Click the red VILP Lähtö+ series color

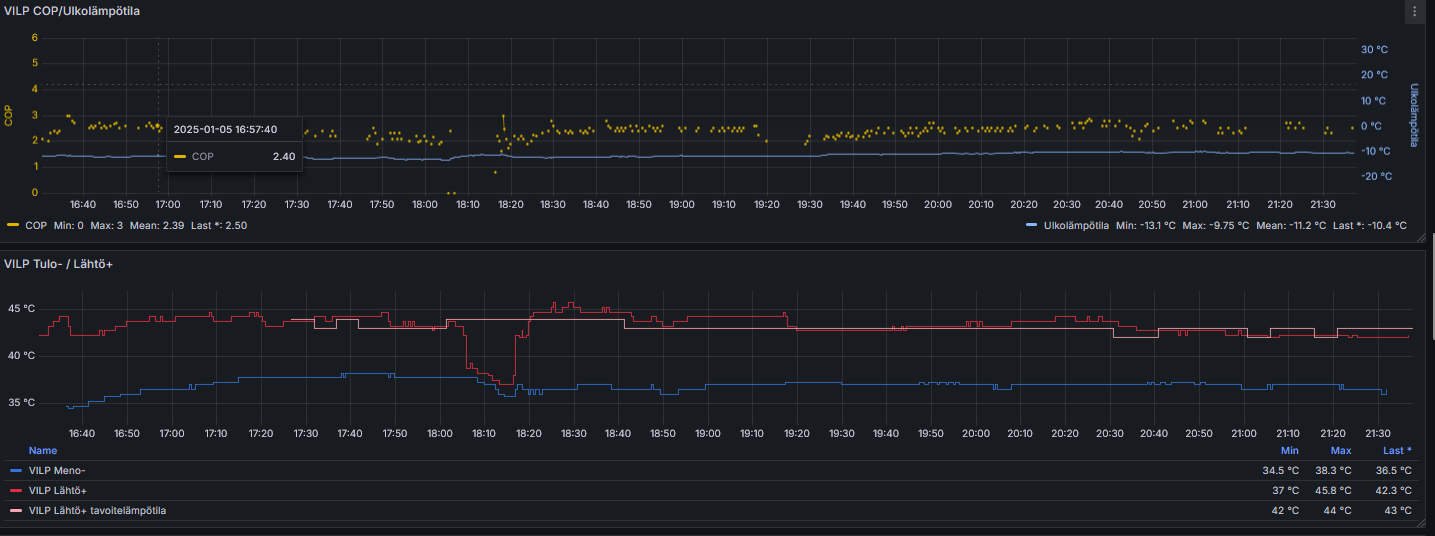15,490
